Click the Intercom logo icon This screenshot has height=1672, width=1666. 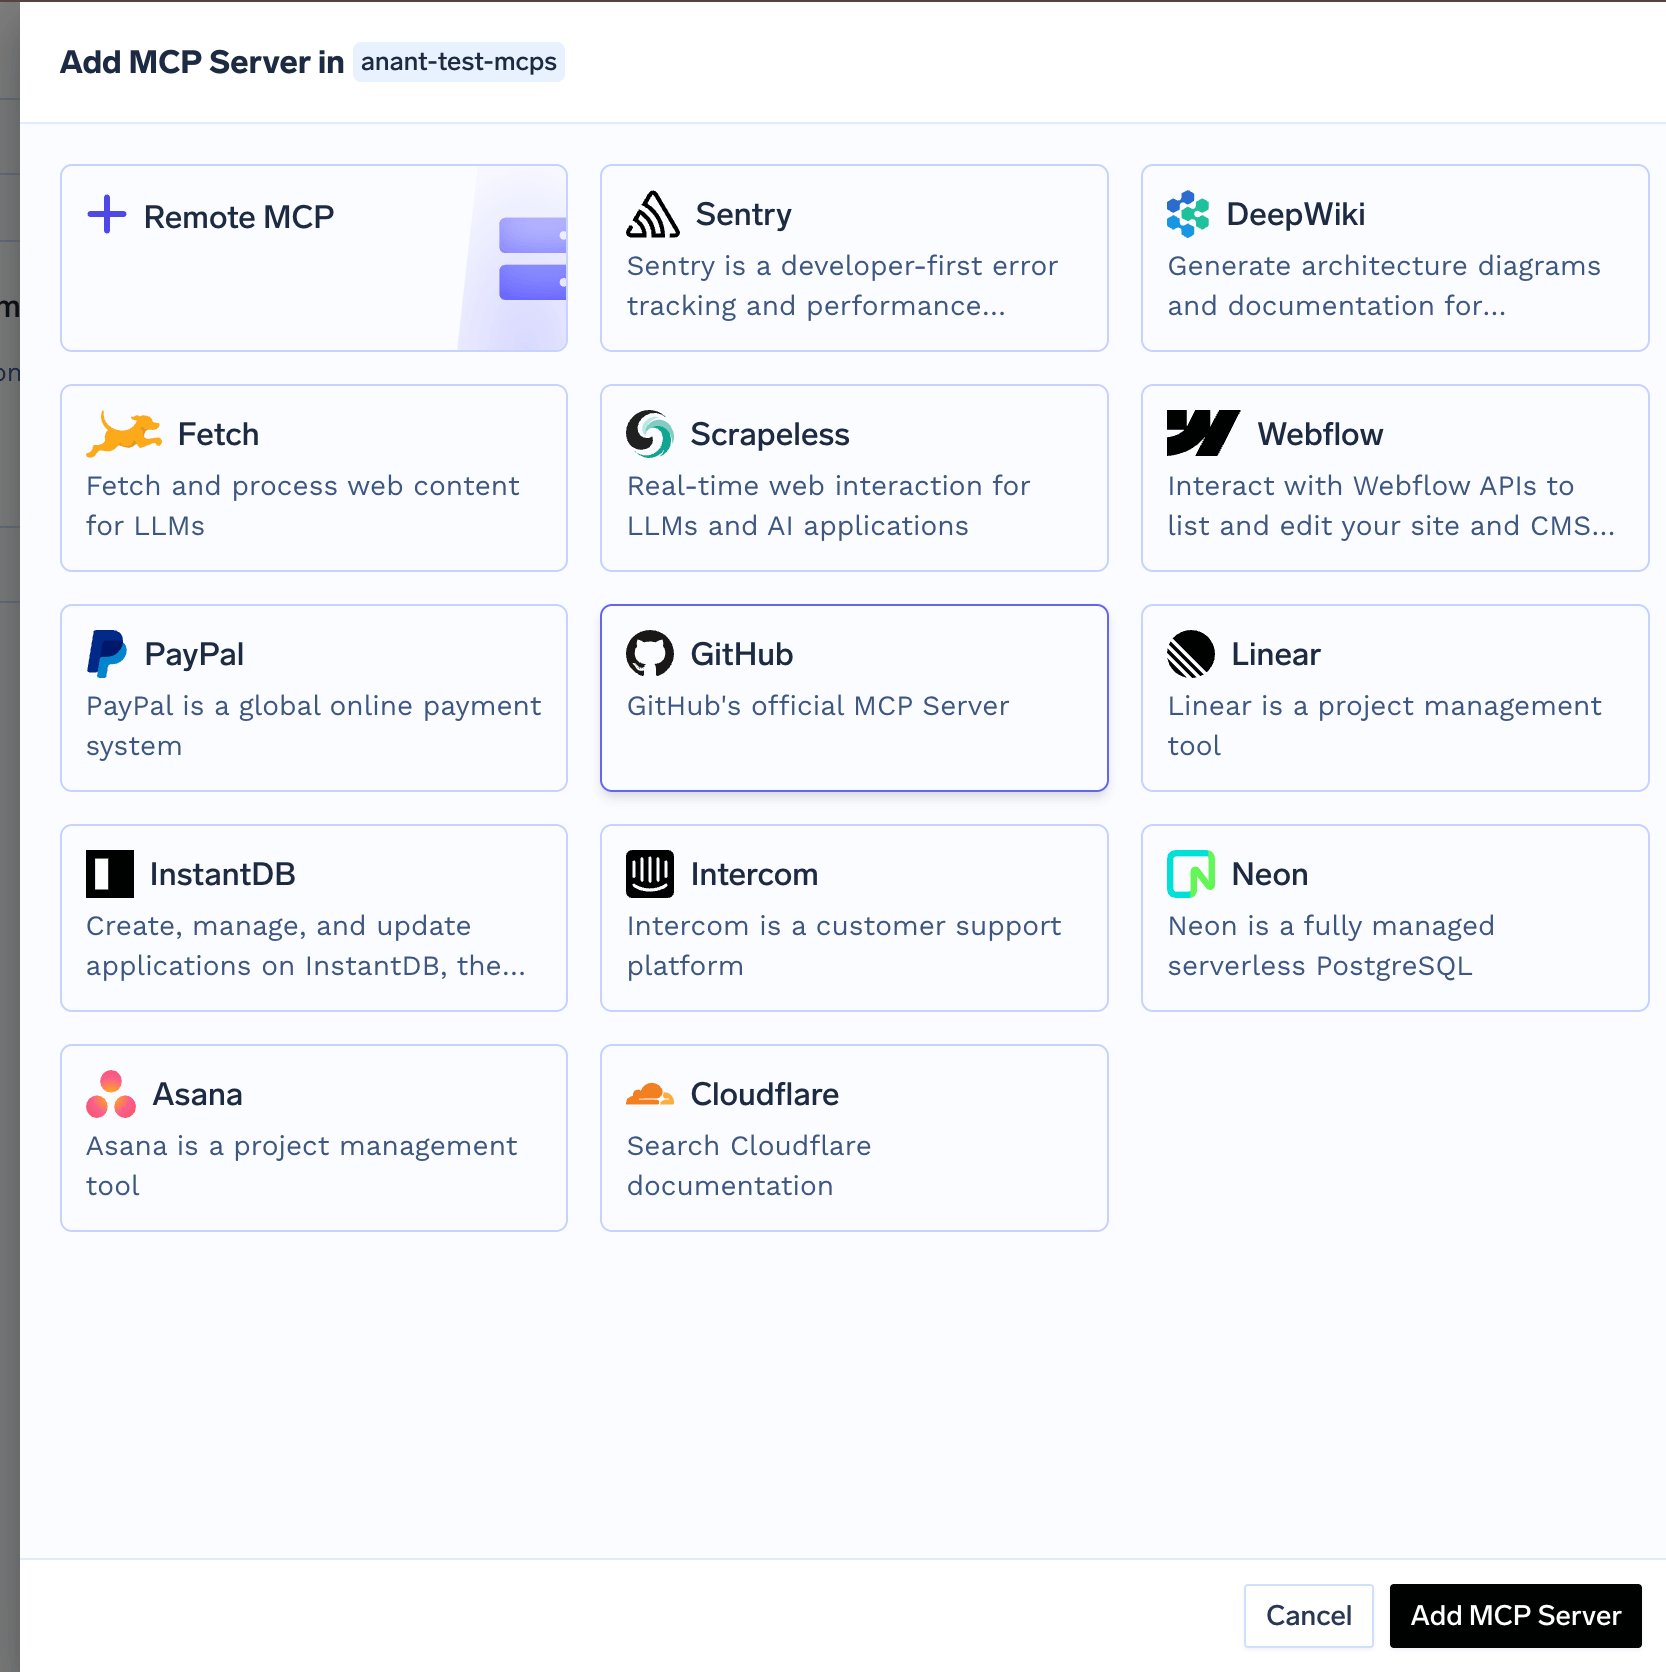(x=650, y=874)
